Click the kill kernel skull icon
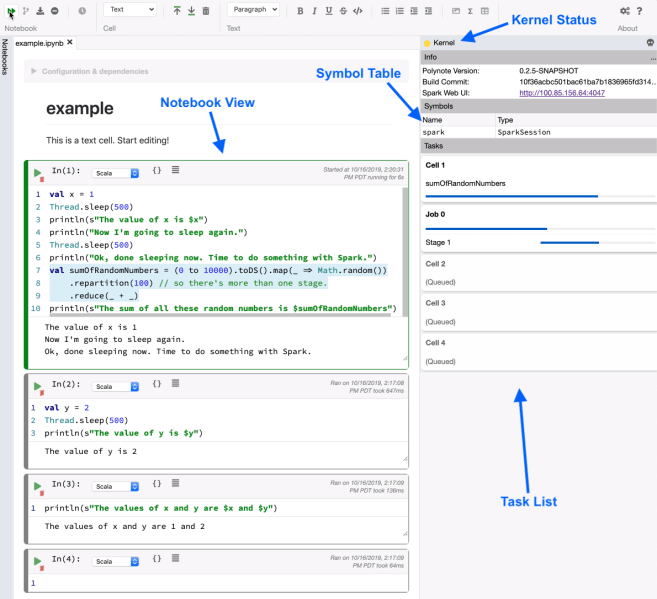The image size is (657, 599). 650,42
